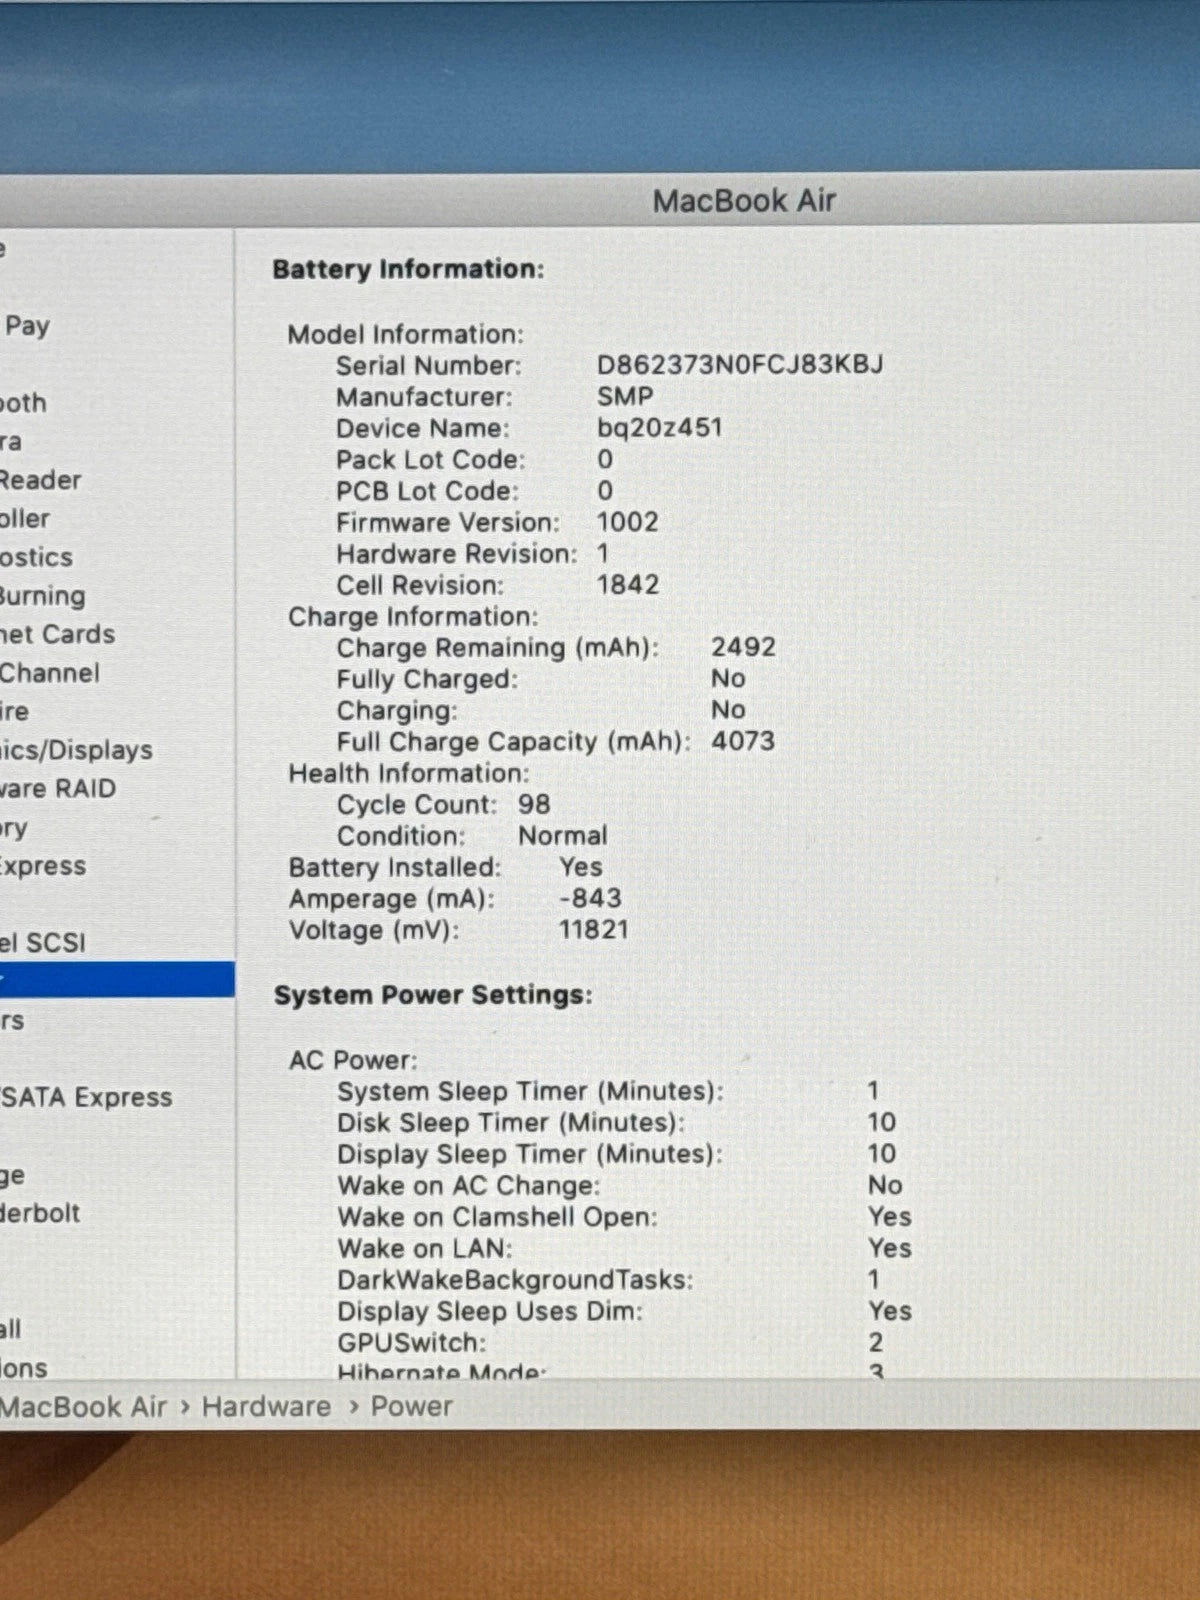Screen dimensions: 1200x1600
Task: Open the Apple Pay sidebar item
Action: (26, 326)
